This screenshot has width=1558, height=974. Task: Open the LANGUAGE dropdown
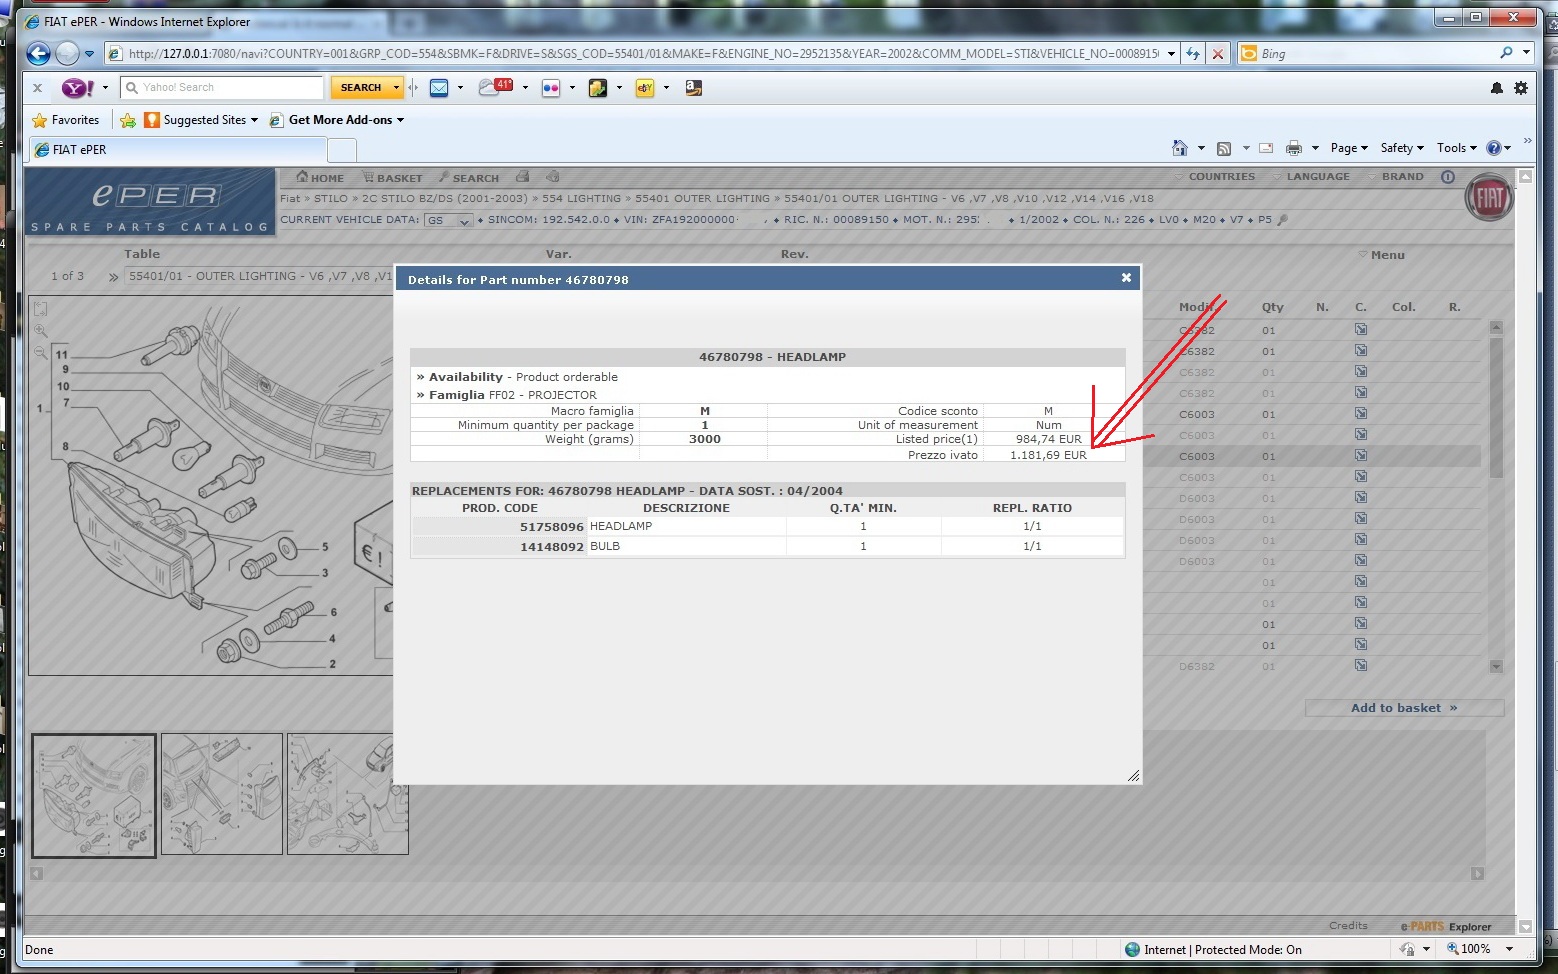pyautogui.click(x=1311, y=177)
